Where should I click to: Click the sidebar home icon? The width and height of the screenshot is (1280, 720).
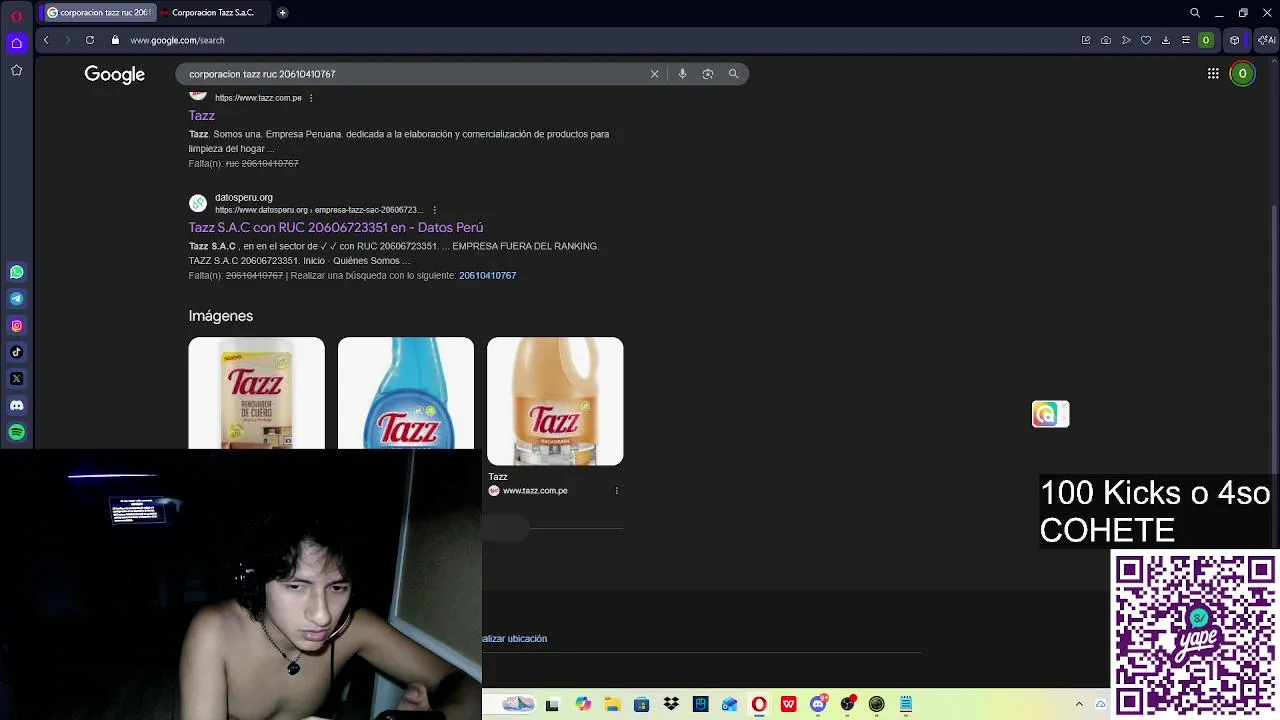[16, 43]
